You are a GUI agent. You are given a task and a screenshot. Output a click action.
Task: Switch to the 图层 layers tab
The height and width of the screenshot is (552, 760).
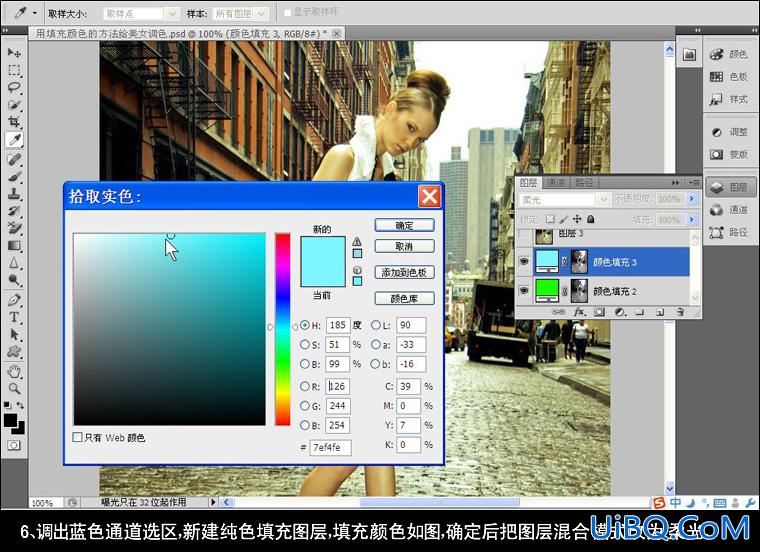pos(528,183)
